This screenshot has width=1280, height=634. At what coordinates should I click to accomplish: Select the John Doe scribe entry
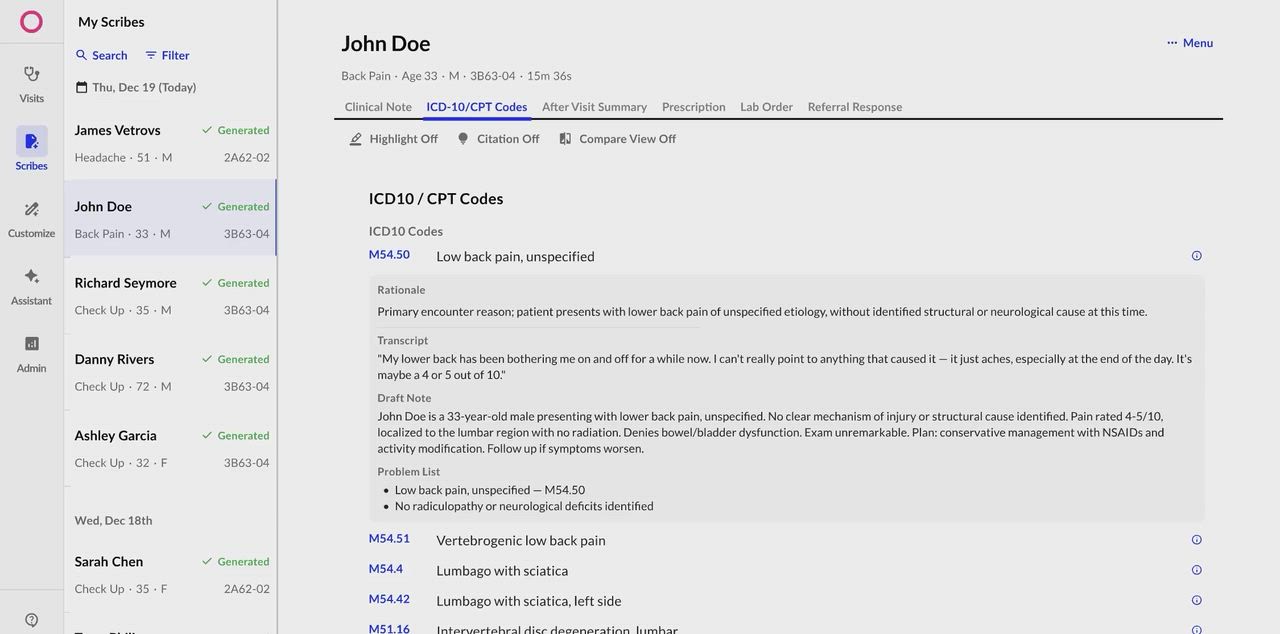pyautogui.click(x=171, y=218)
